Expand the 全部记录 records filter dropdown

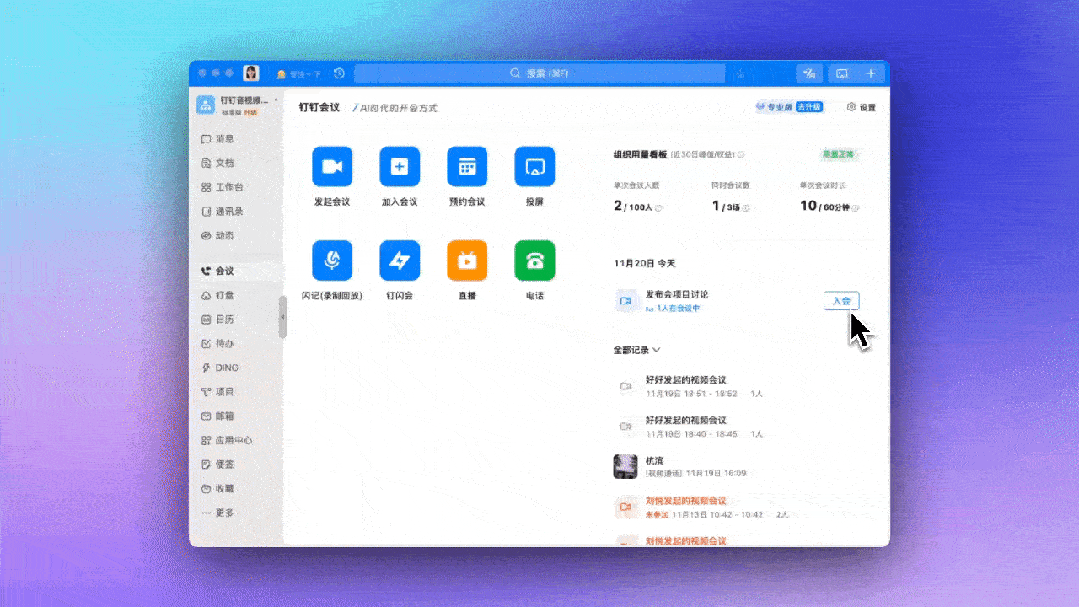click(x=637, y=350)
